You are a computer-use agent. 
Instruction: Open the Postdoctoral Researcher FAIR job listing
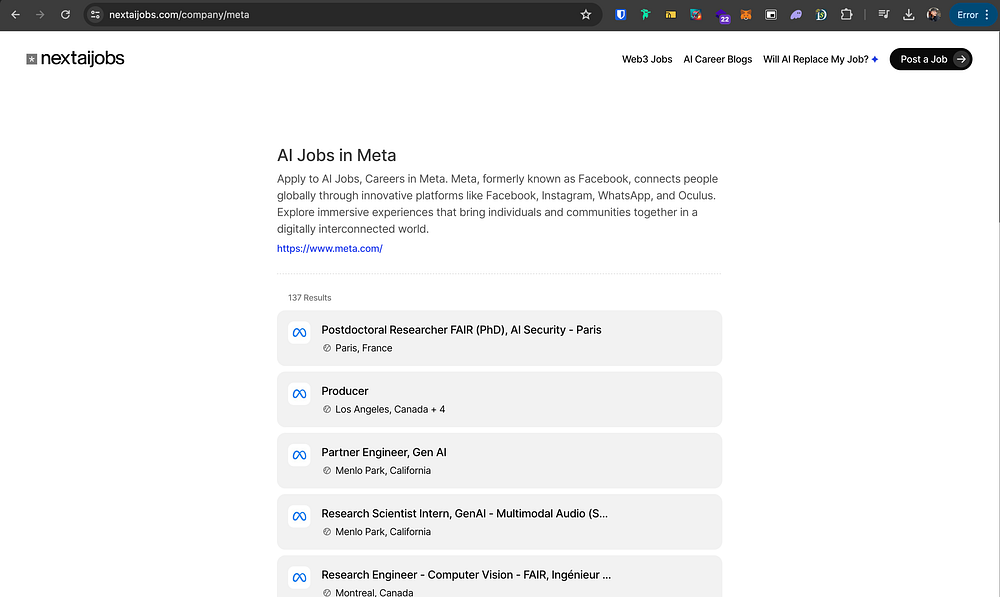(x=461, y=330)
